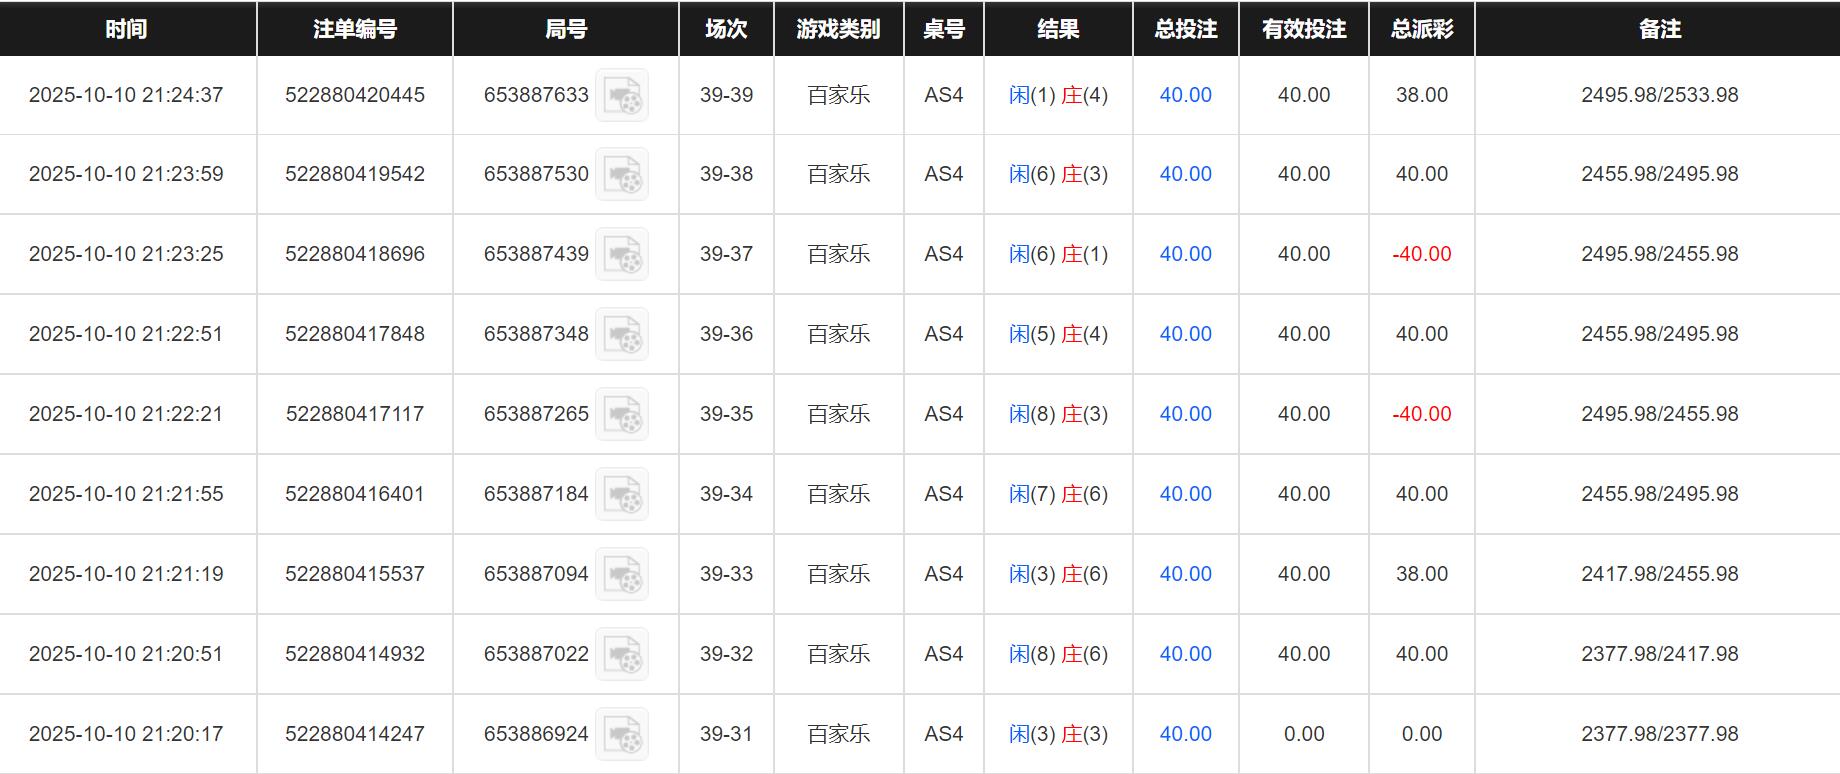Open replay icon for round 653887022
Screen dimensions: 1840x774
pyautogui.click(x=622, y=654)
